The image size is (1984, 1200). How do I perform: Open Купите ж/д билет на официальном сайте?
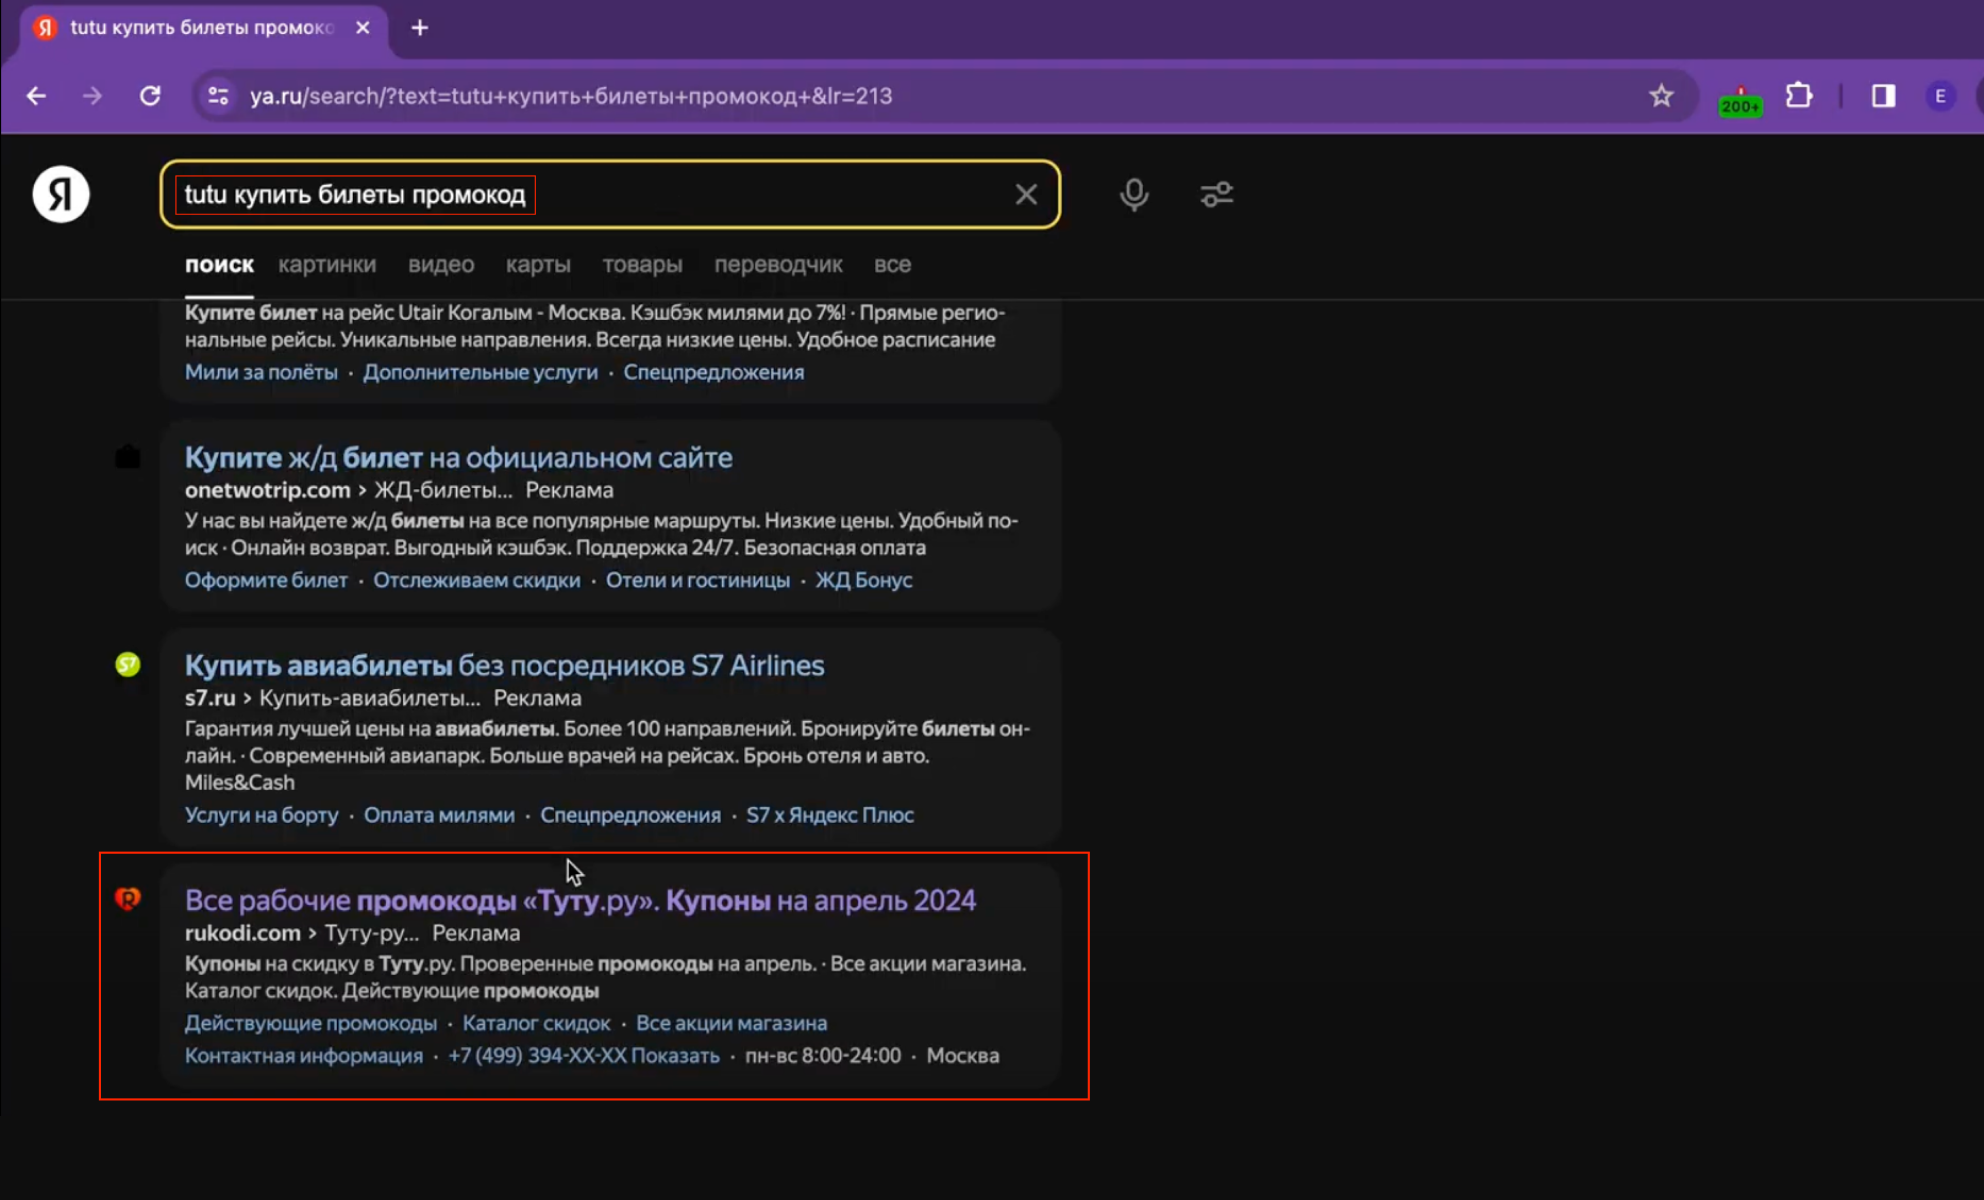tap(458, 457)
